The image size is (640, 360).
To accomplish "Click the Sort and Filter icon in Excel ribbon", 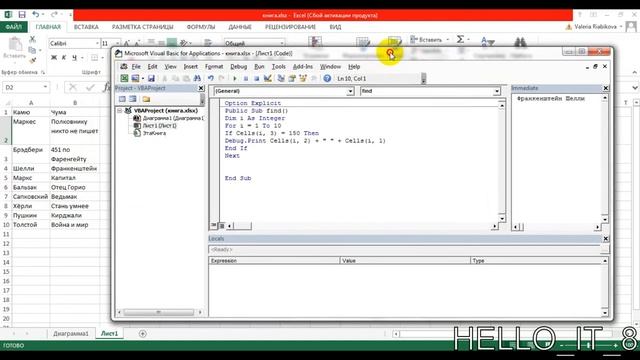I will coord(487,42).
